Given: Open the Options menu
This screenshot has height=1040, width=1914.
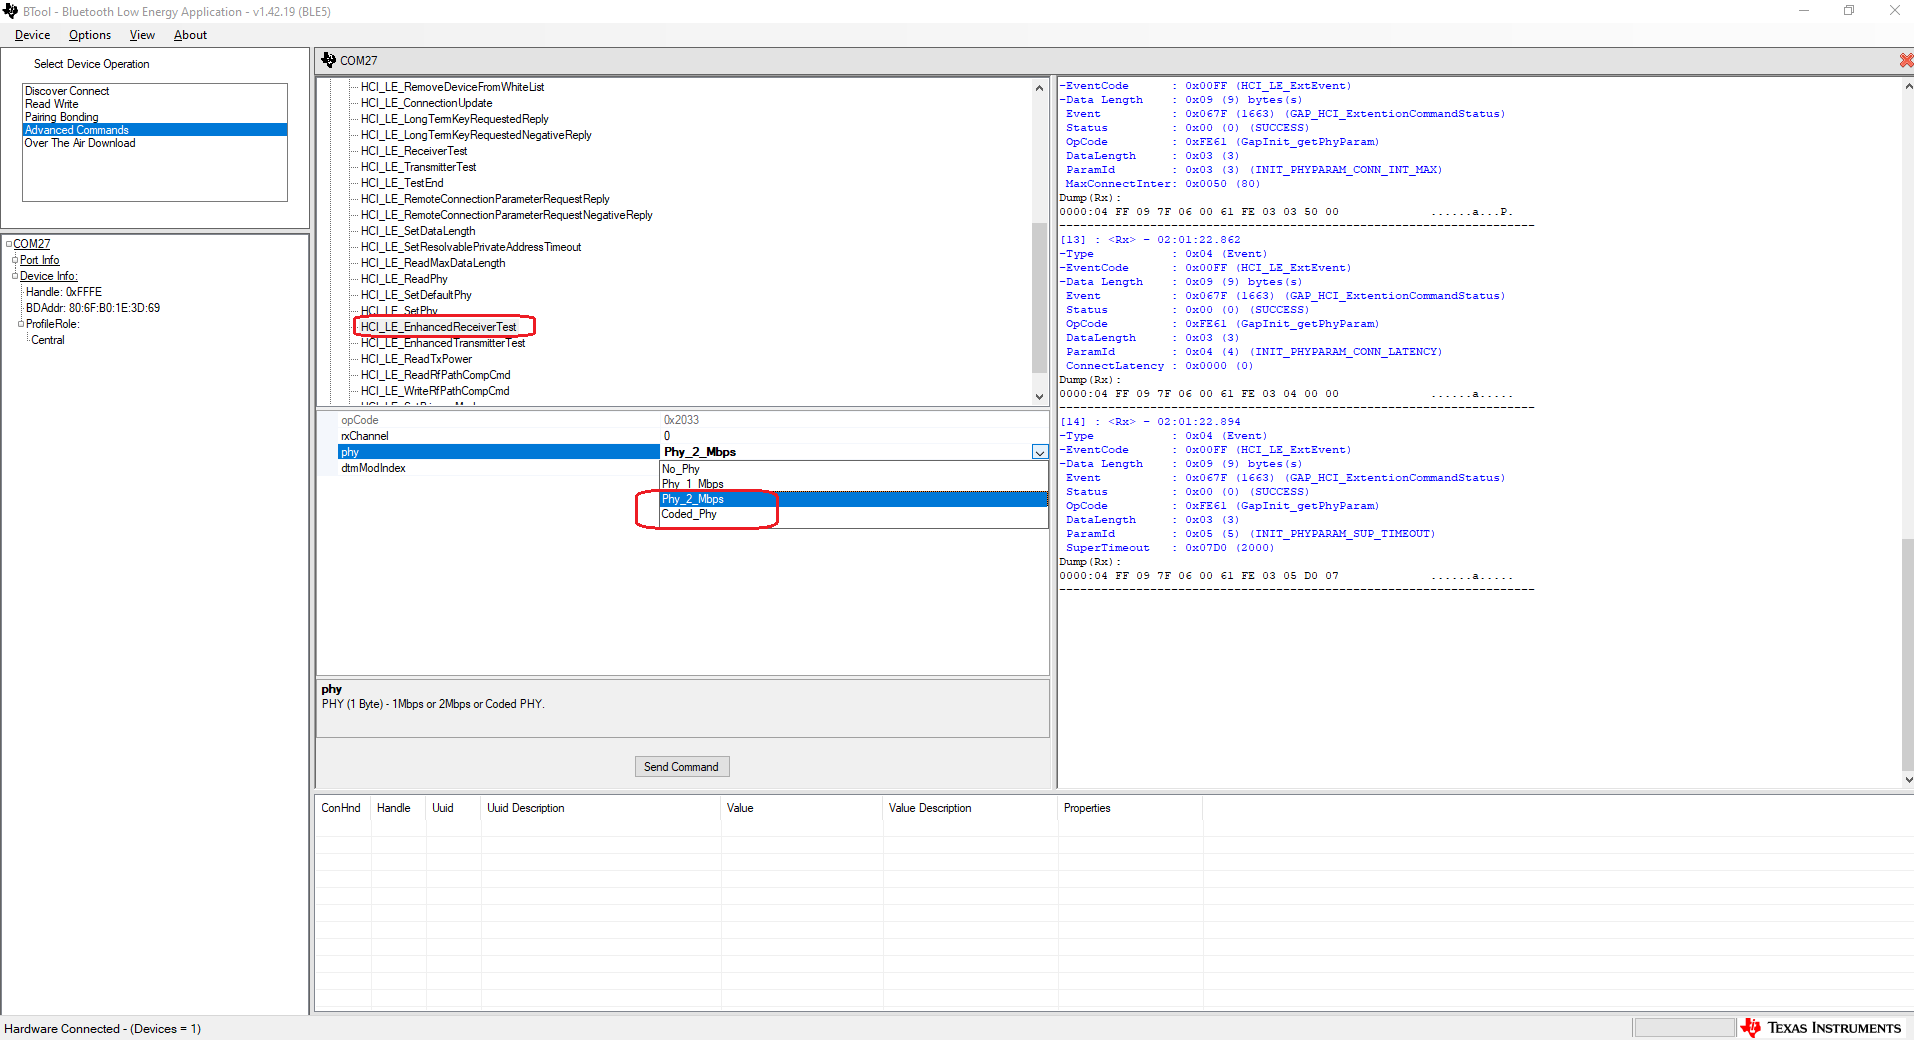Looking at the screenshot, I should 89,35.
